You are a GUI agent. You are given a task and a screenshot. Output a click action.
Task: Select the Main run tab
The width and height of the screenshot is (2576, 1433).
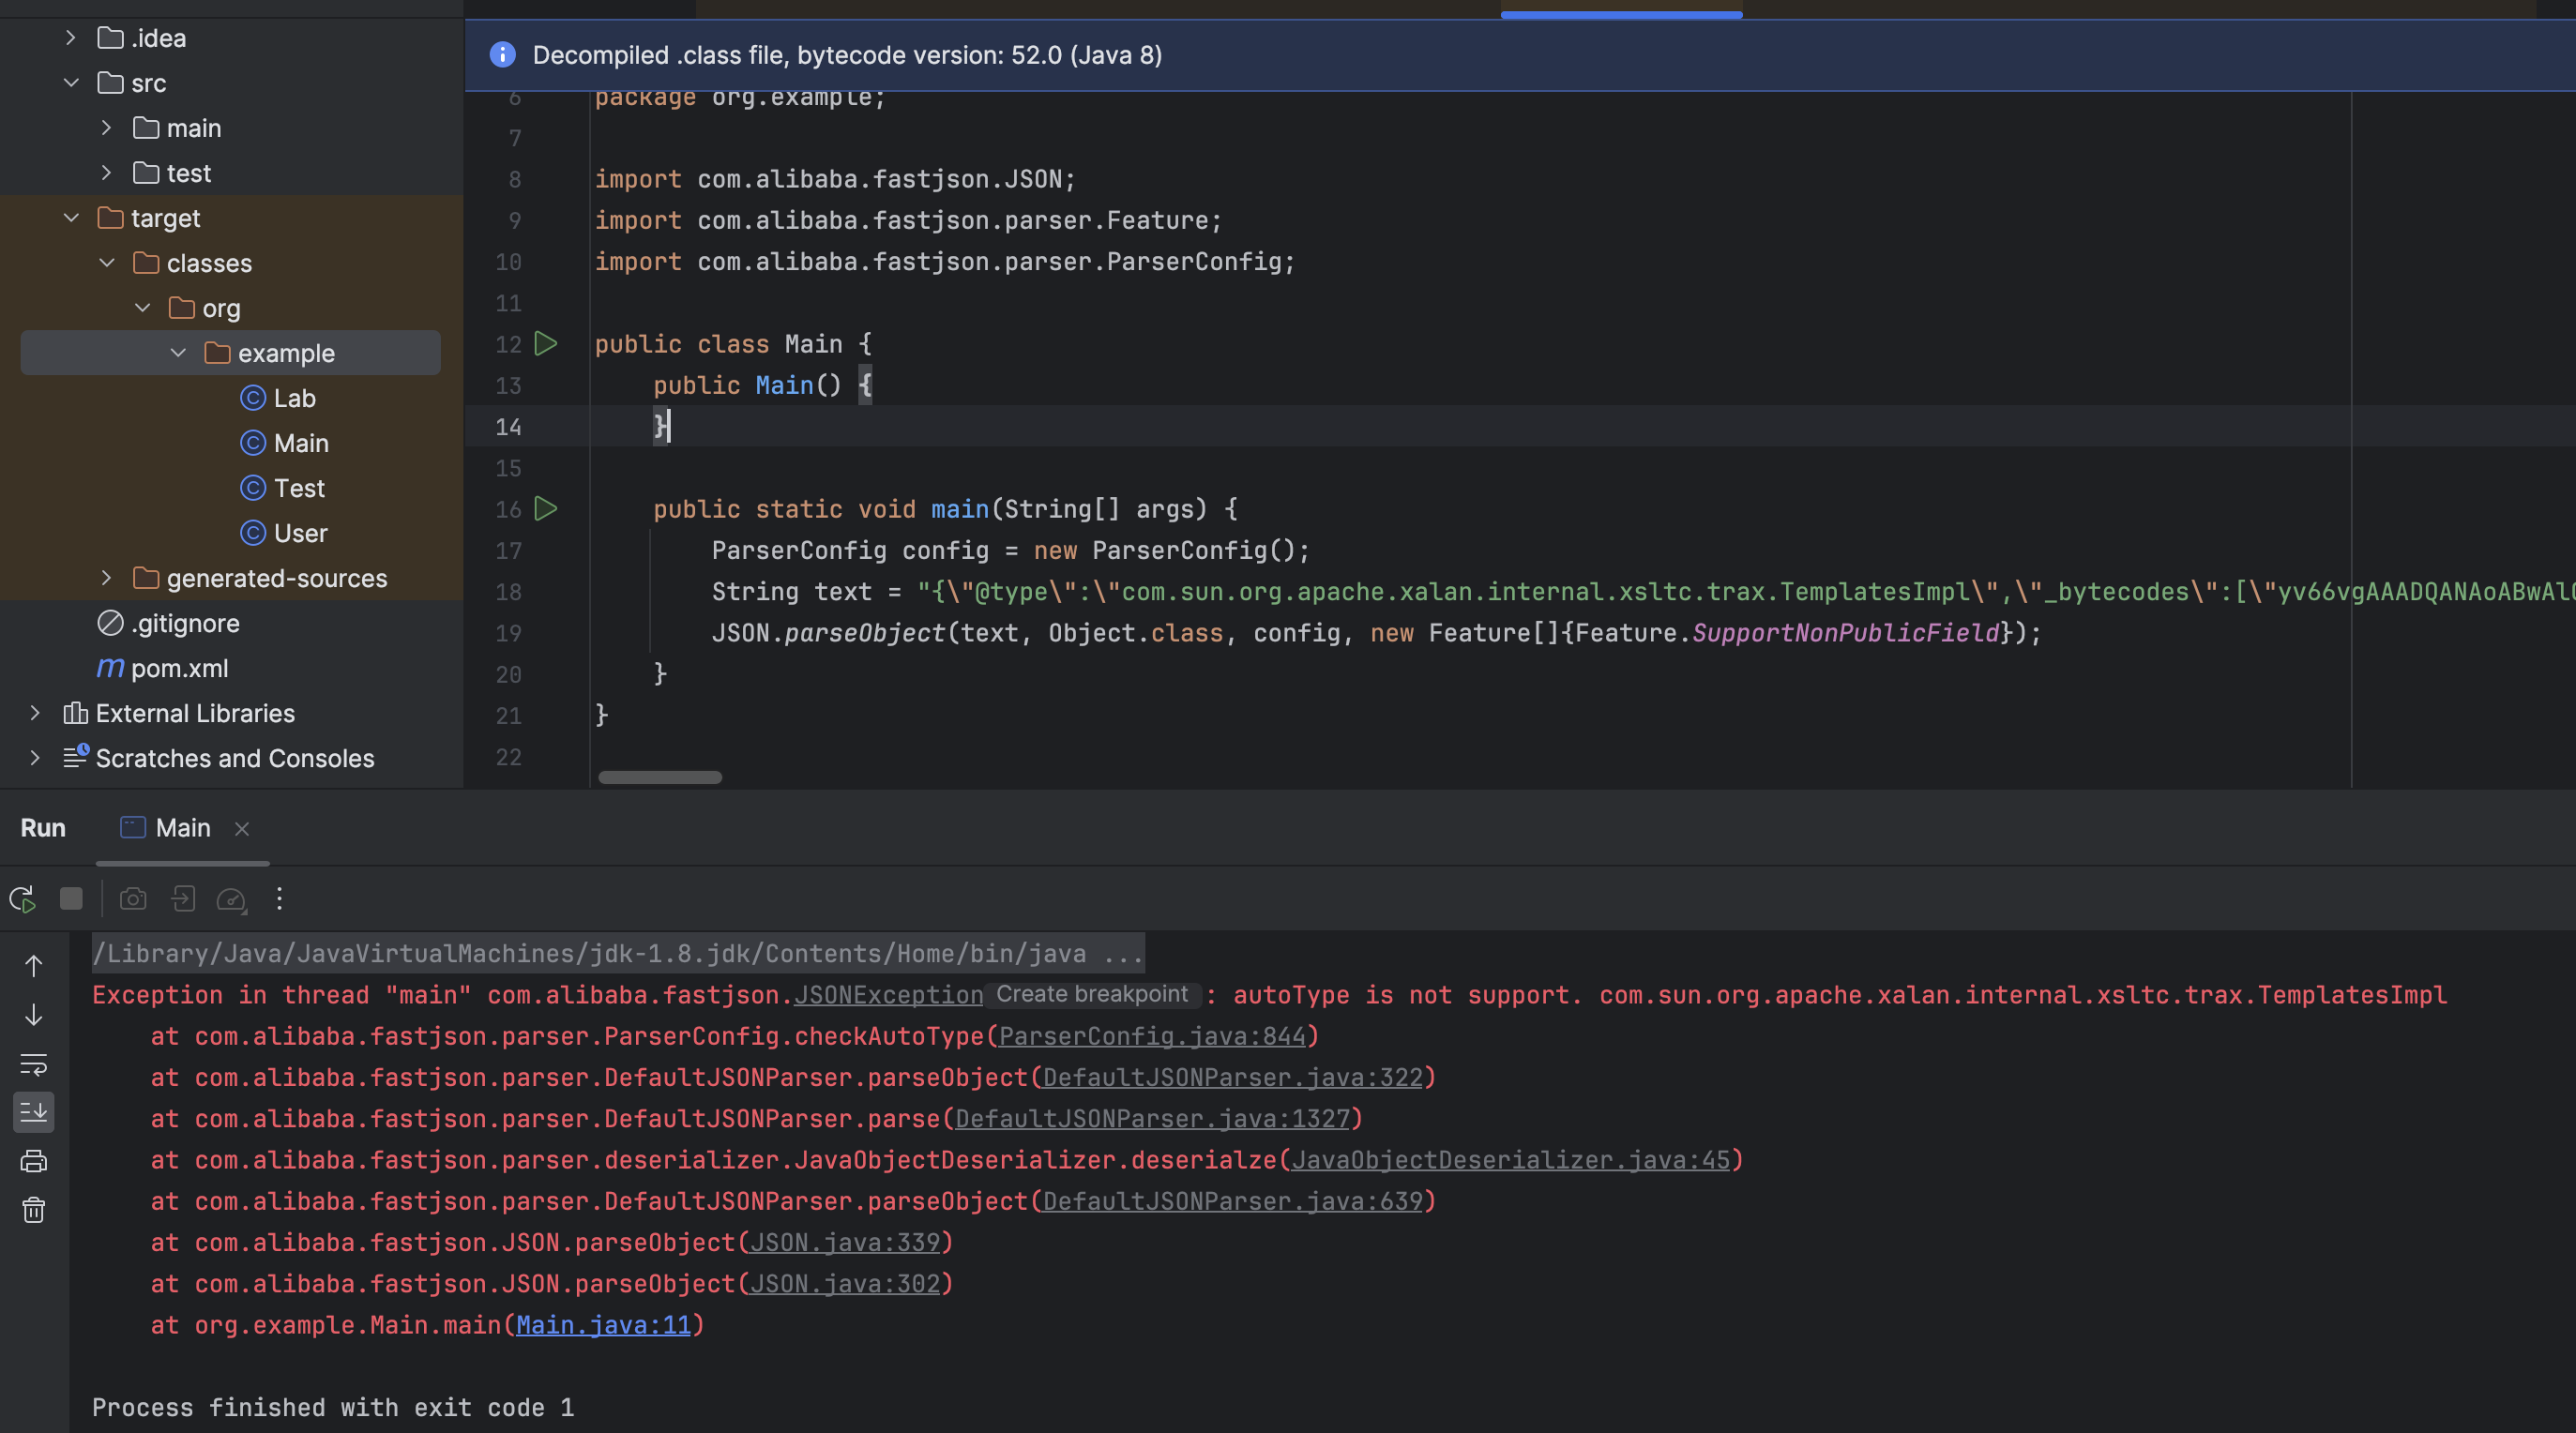pos(182,828)
